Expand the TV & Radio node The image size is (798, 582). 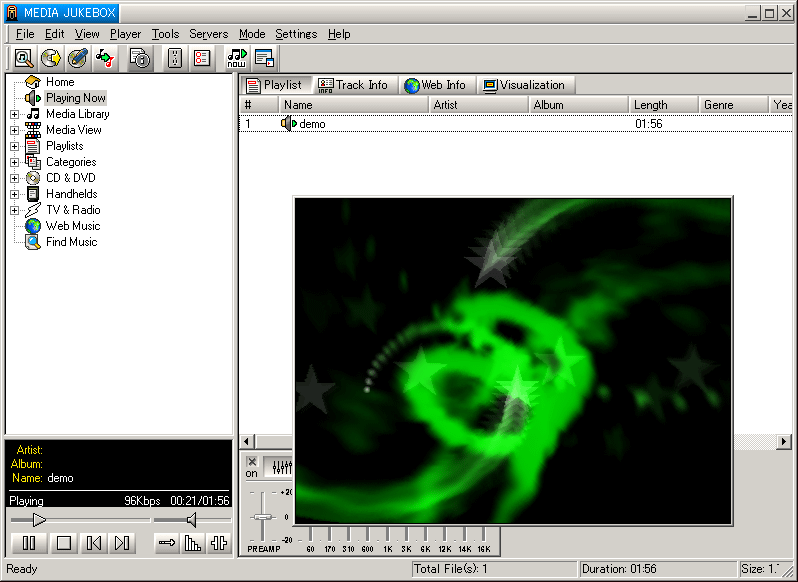(14, 210)
